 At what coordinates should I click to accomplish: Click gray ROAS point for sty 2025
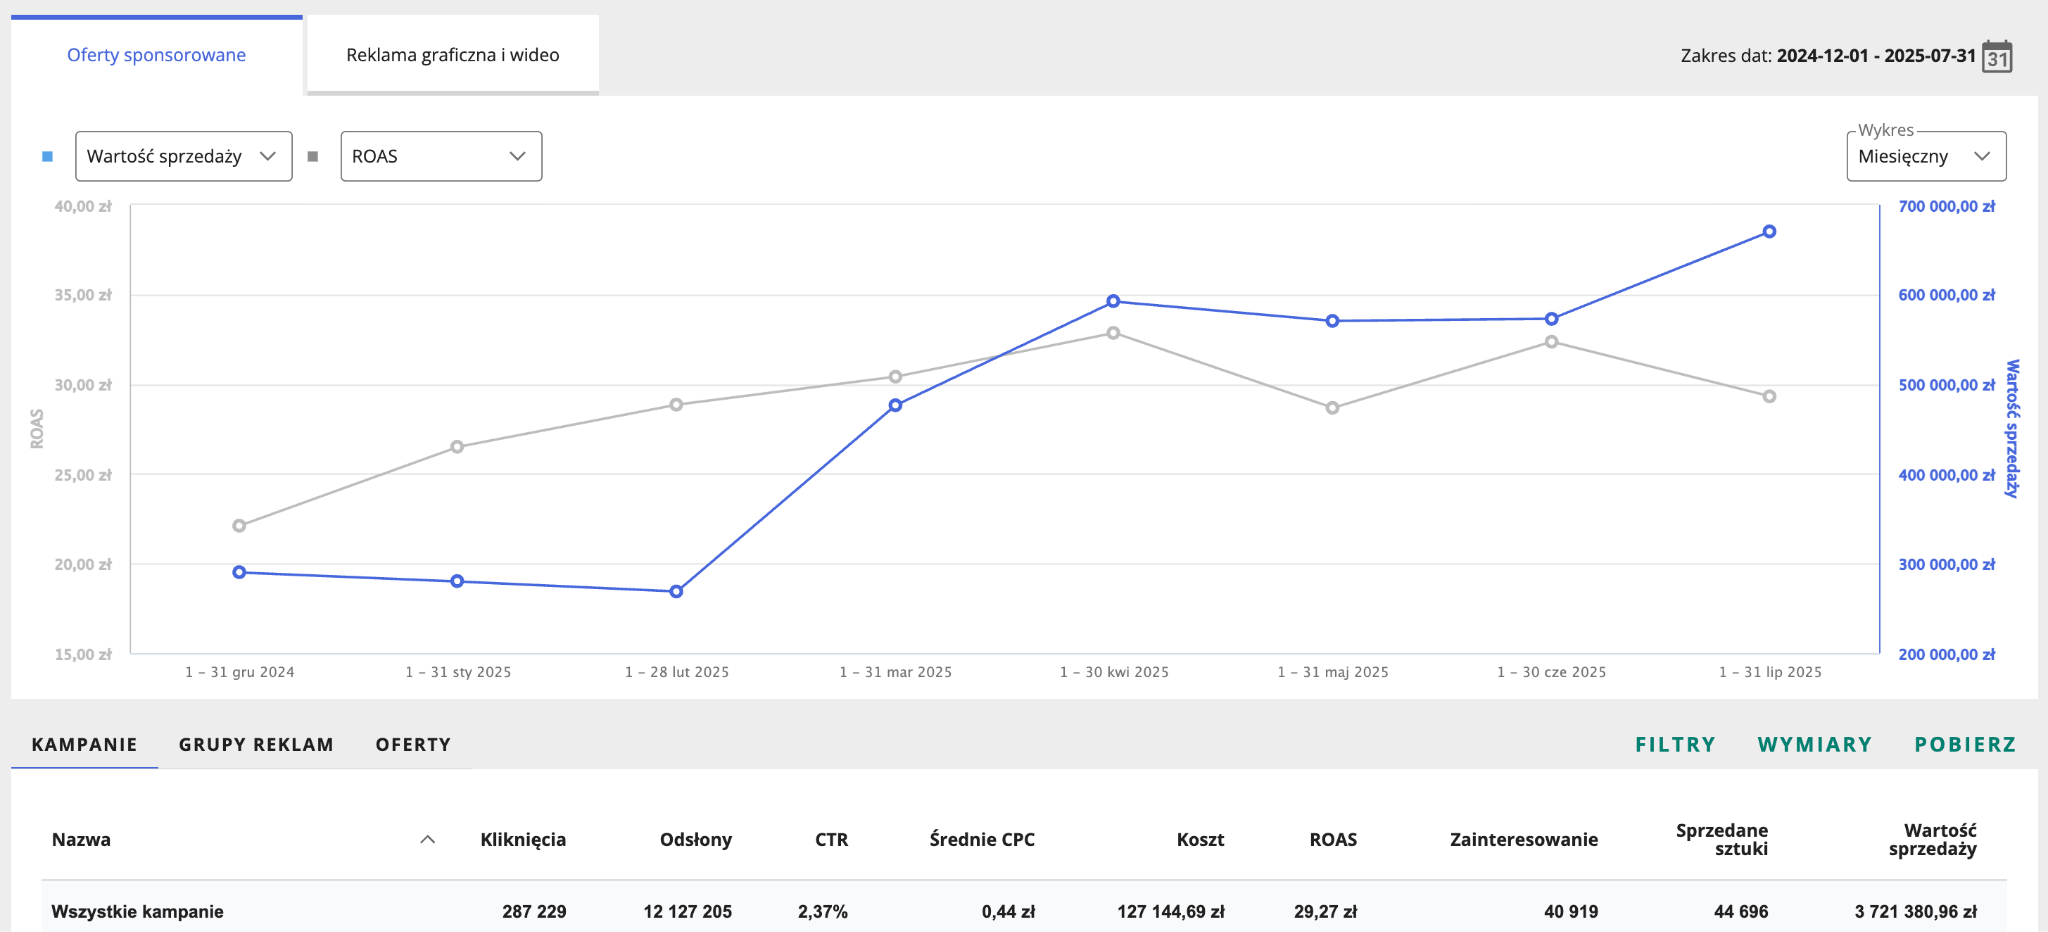pyautogui.click(x=457, y=447)
